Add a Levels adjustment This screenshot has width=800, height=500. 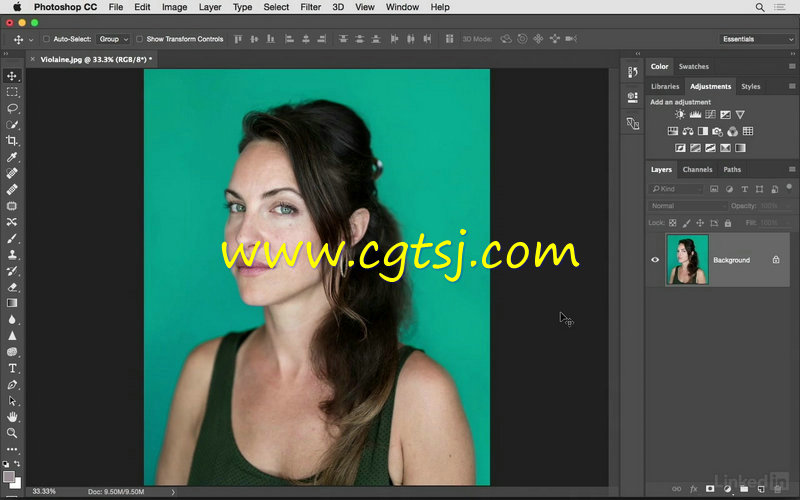[695, 114]
